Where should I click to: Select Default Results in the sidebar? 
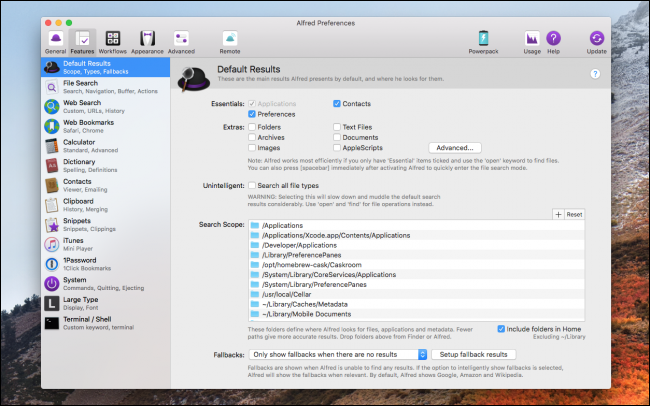(x=106, y=67)
